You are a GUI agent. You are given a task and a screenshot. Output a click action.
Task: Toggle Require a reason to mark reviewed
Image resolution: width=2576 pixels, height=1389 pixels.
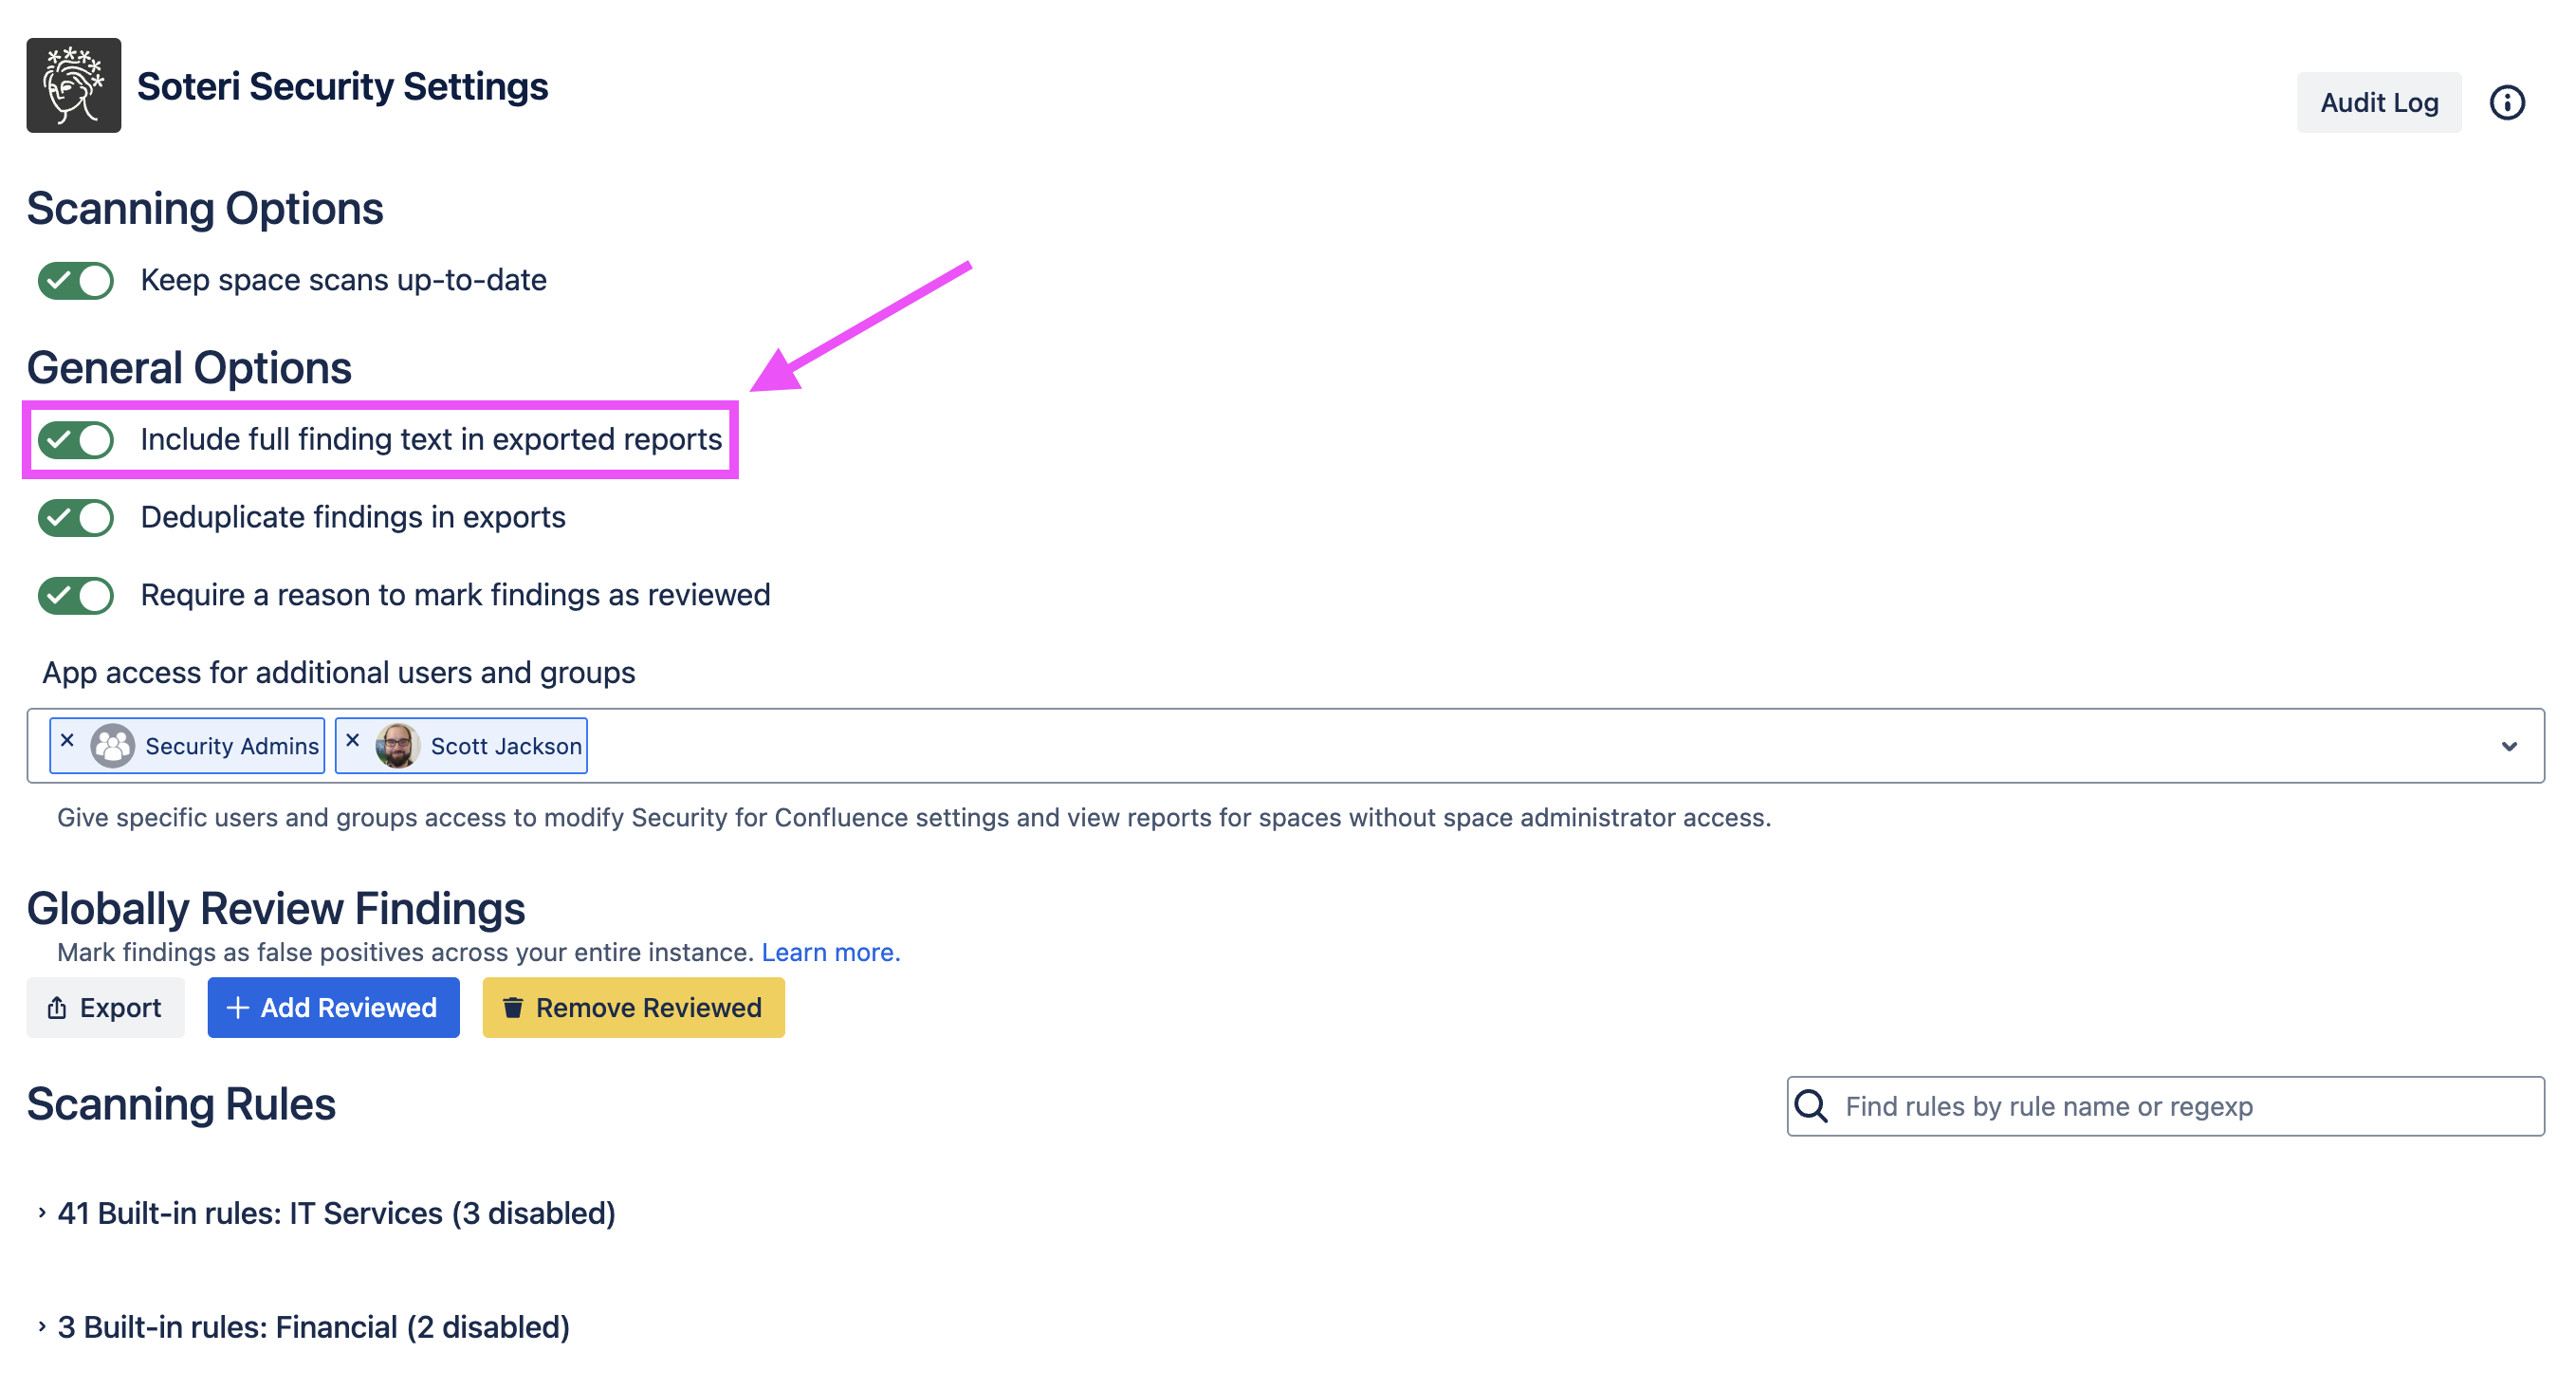(76, 596)
